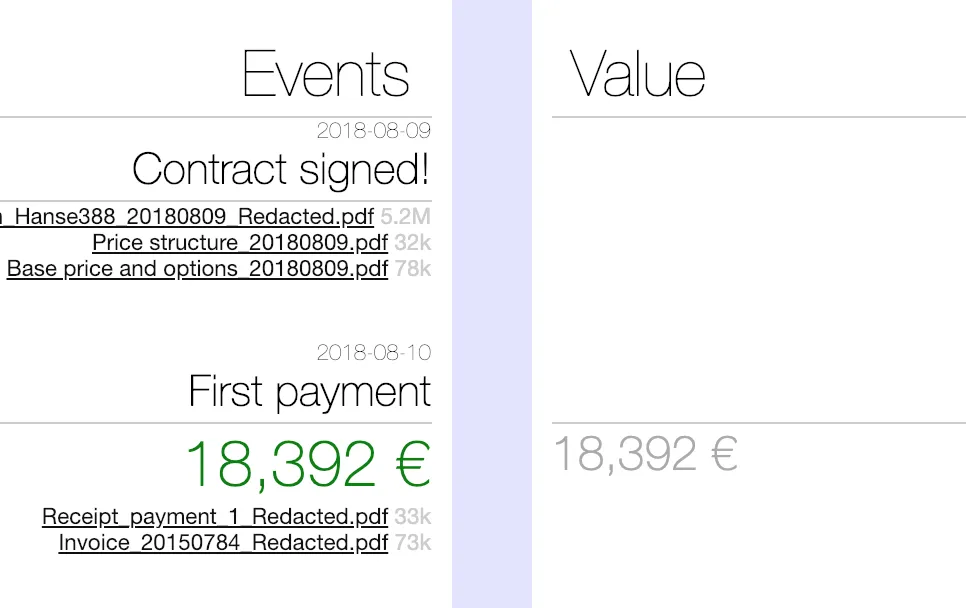
Task: Select the Contract signed! event title
Action: click(x=281, y=169)
